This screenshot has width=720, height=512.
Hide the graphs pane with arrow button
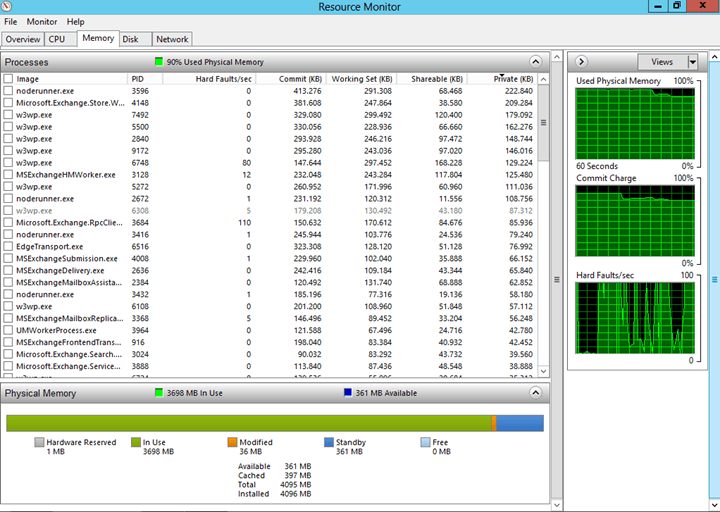581,62
